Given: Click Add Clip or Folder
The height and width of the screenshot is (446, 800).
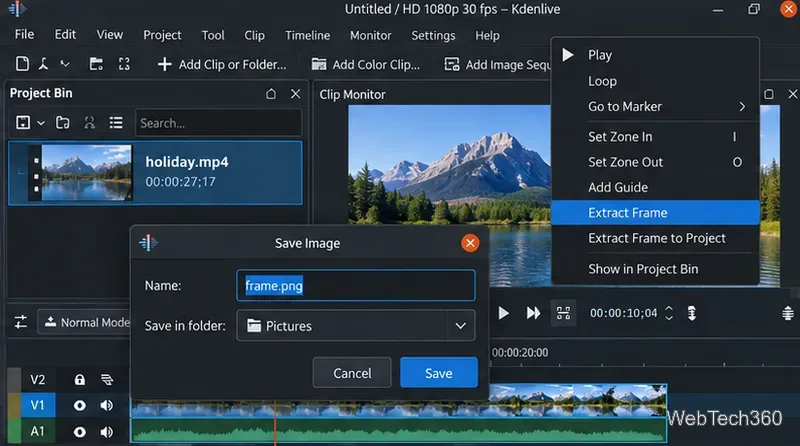Looking at the screenshot, I should pos(222,64).
